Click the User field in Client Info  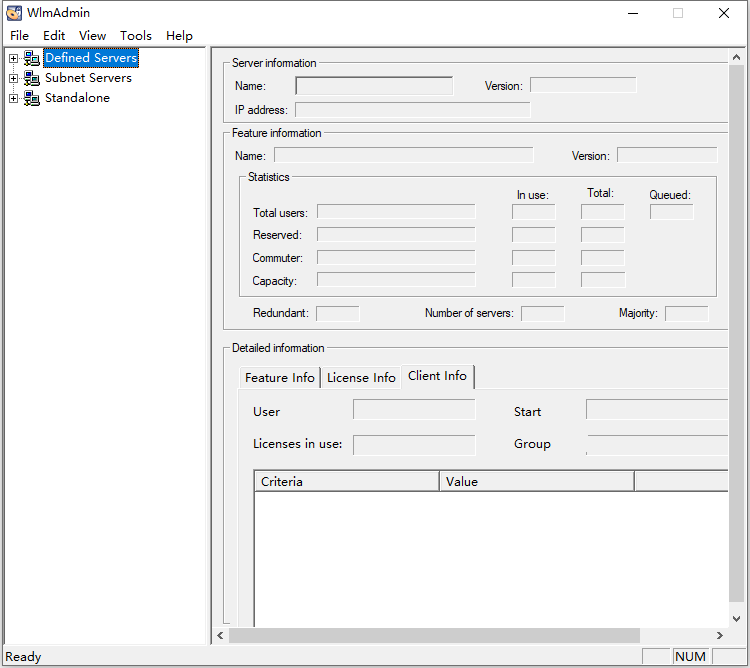(414, 409)
